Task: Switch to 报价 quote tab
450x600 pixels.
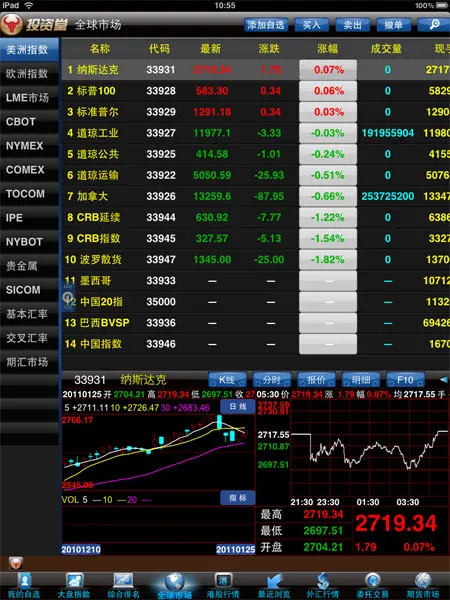Action: pos(316,380)
